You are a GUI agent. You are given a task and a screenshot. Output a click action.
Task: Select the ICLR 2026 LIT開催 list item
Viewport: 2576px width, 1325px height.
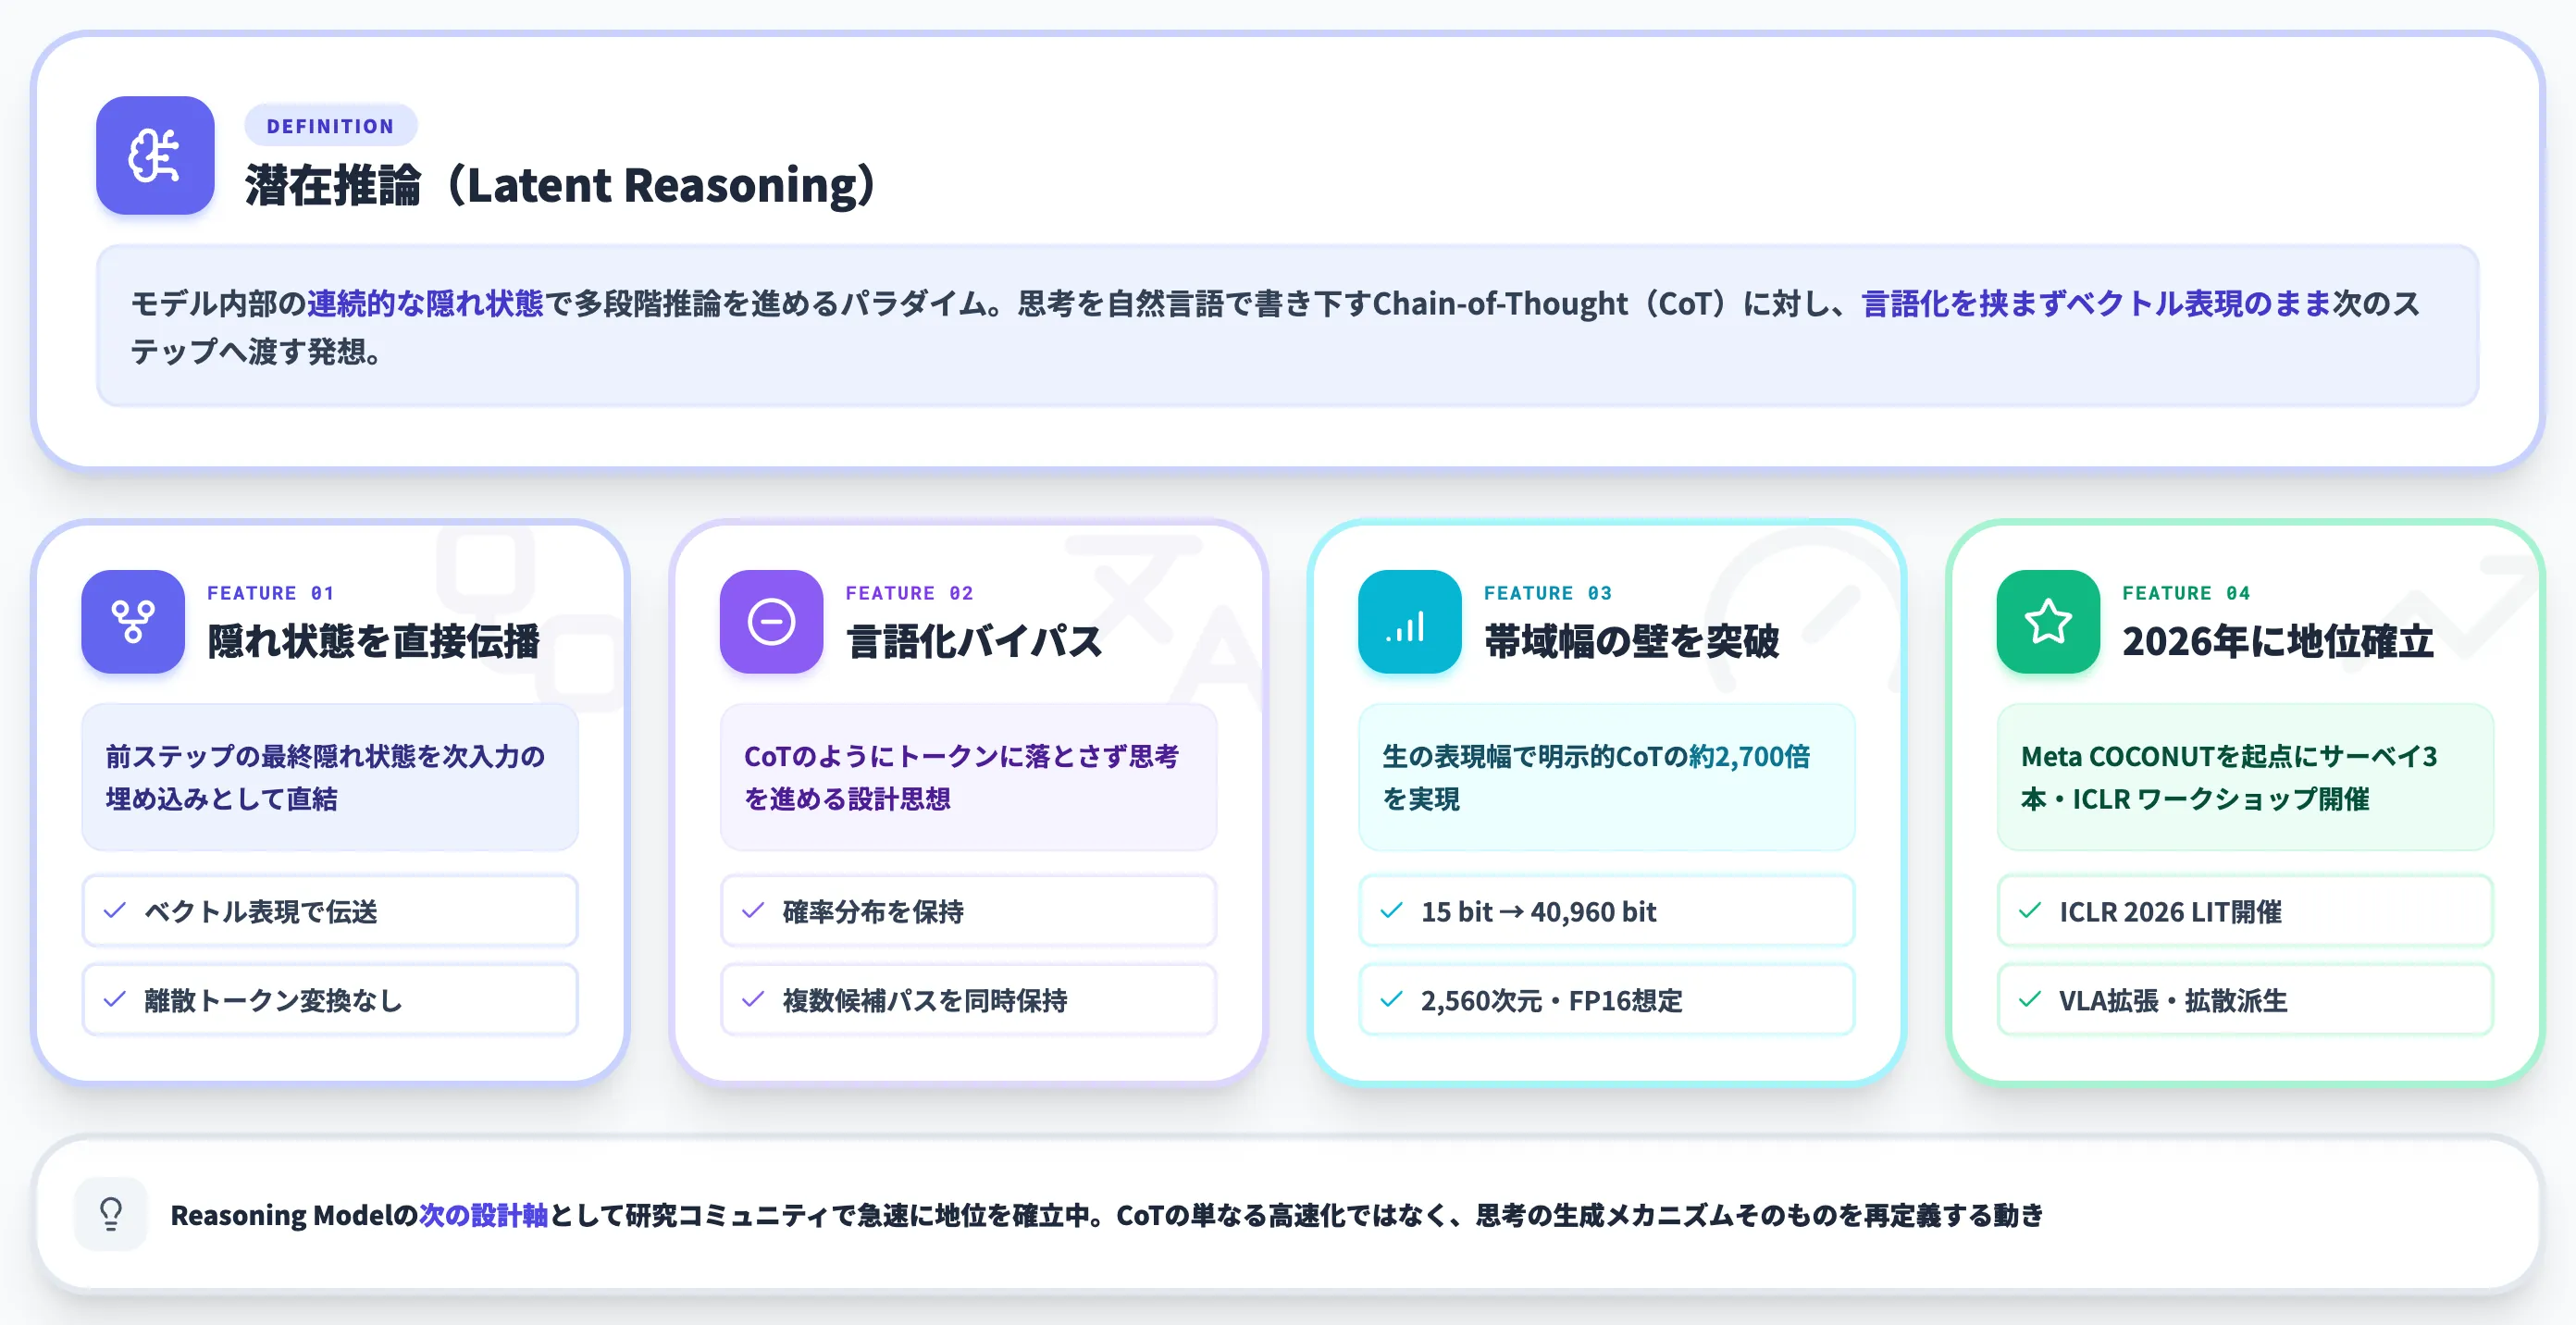pyautogui.click(x=2245, y=910)
